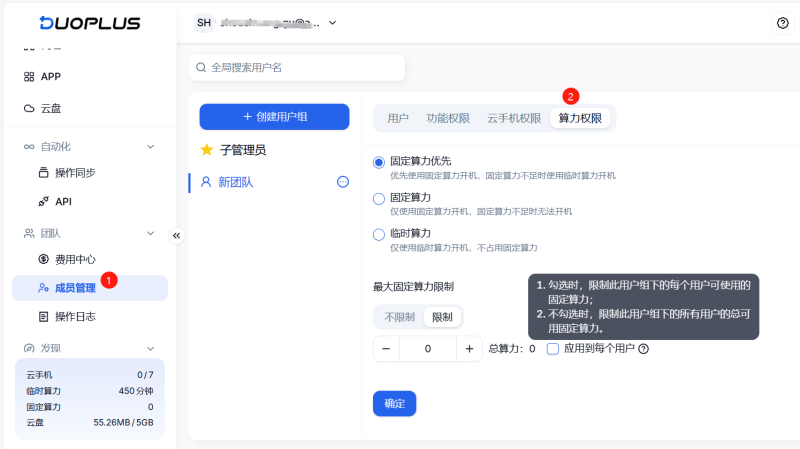Select the 固定算力 radio option
This screenshot has height=449, width=800.
pos(379,199)
